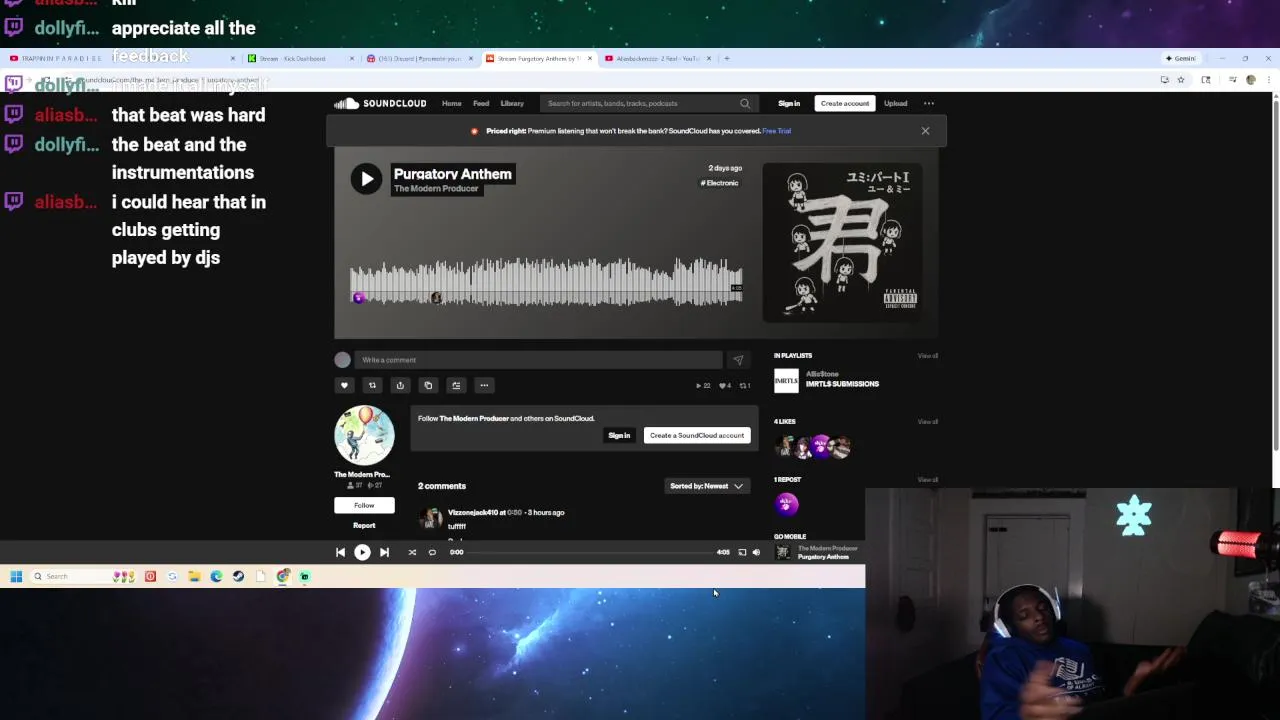Click Sign in in the top bar

click(x=789, y=103)
